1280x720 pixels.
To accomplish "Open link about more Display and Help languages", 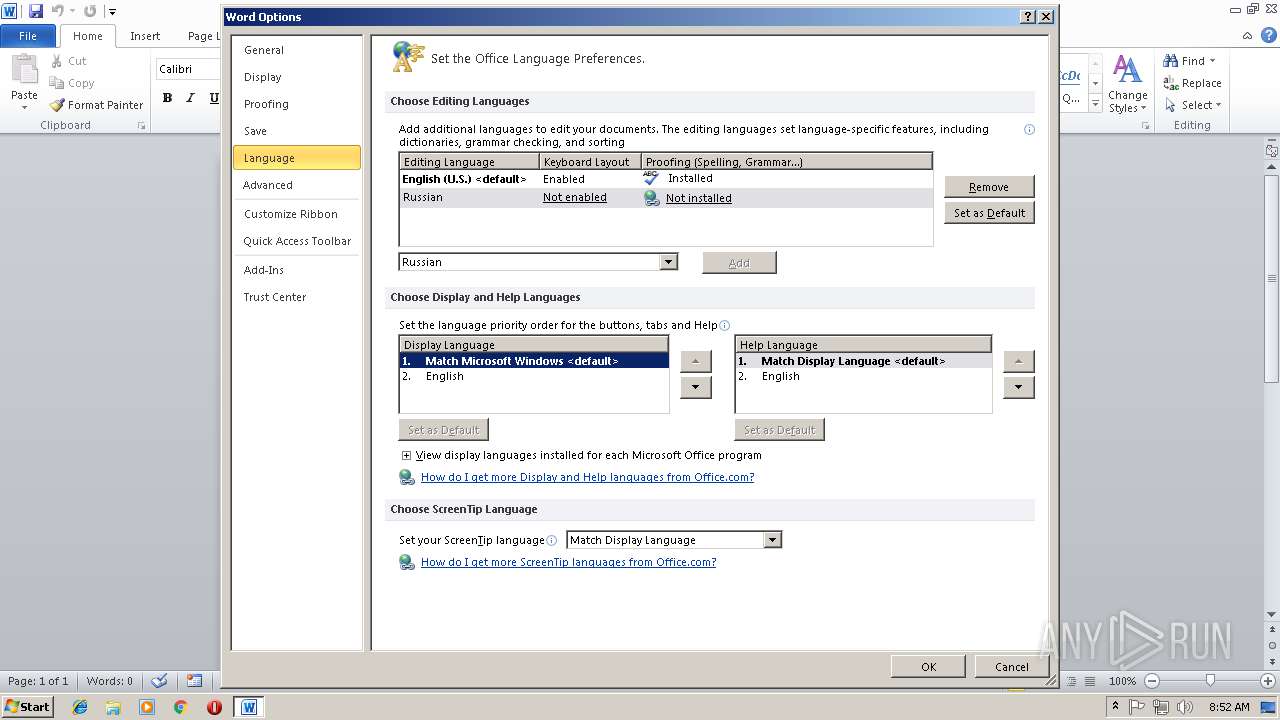I will click(x=587, y=477).
